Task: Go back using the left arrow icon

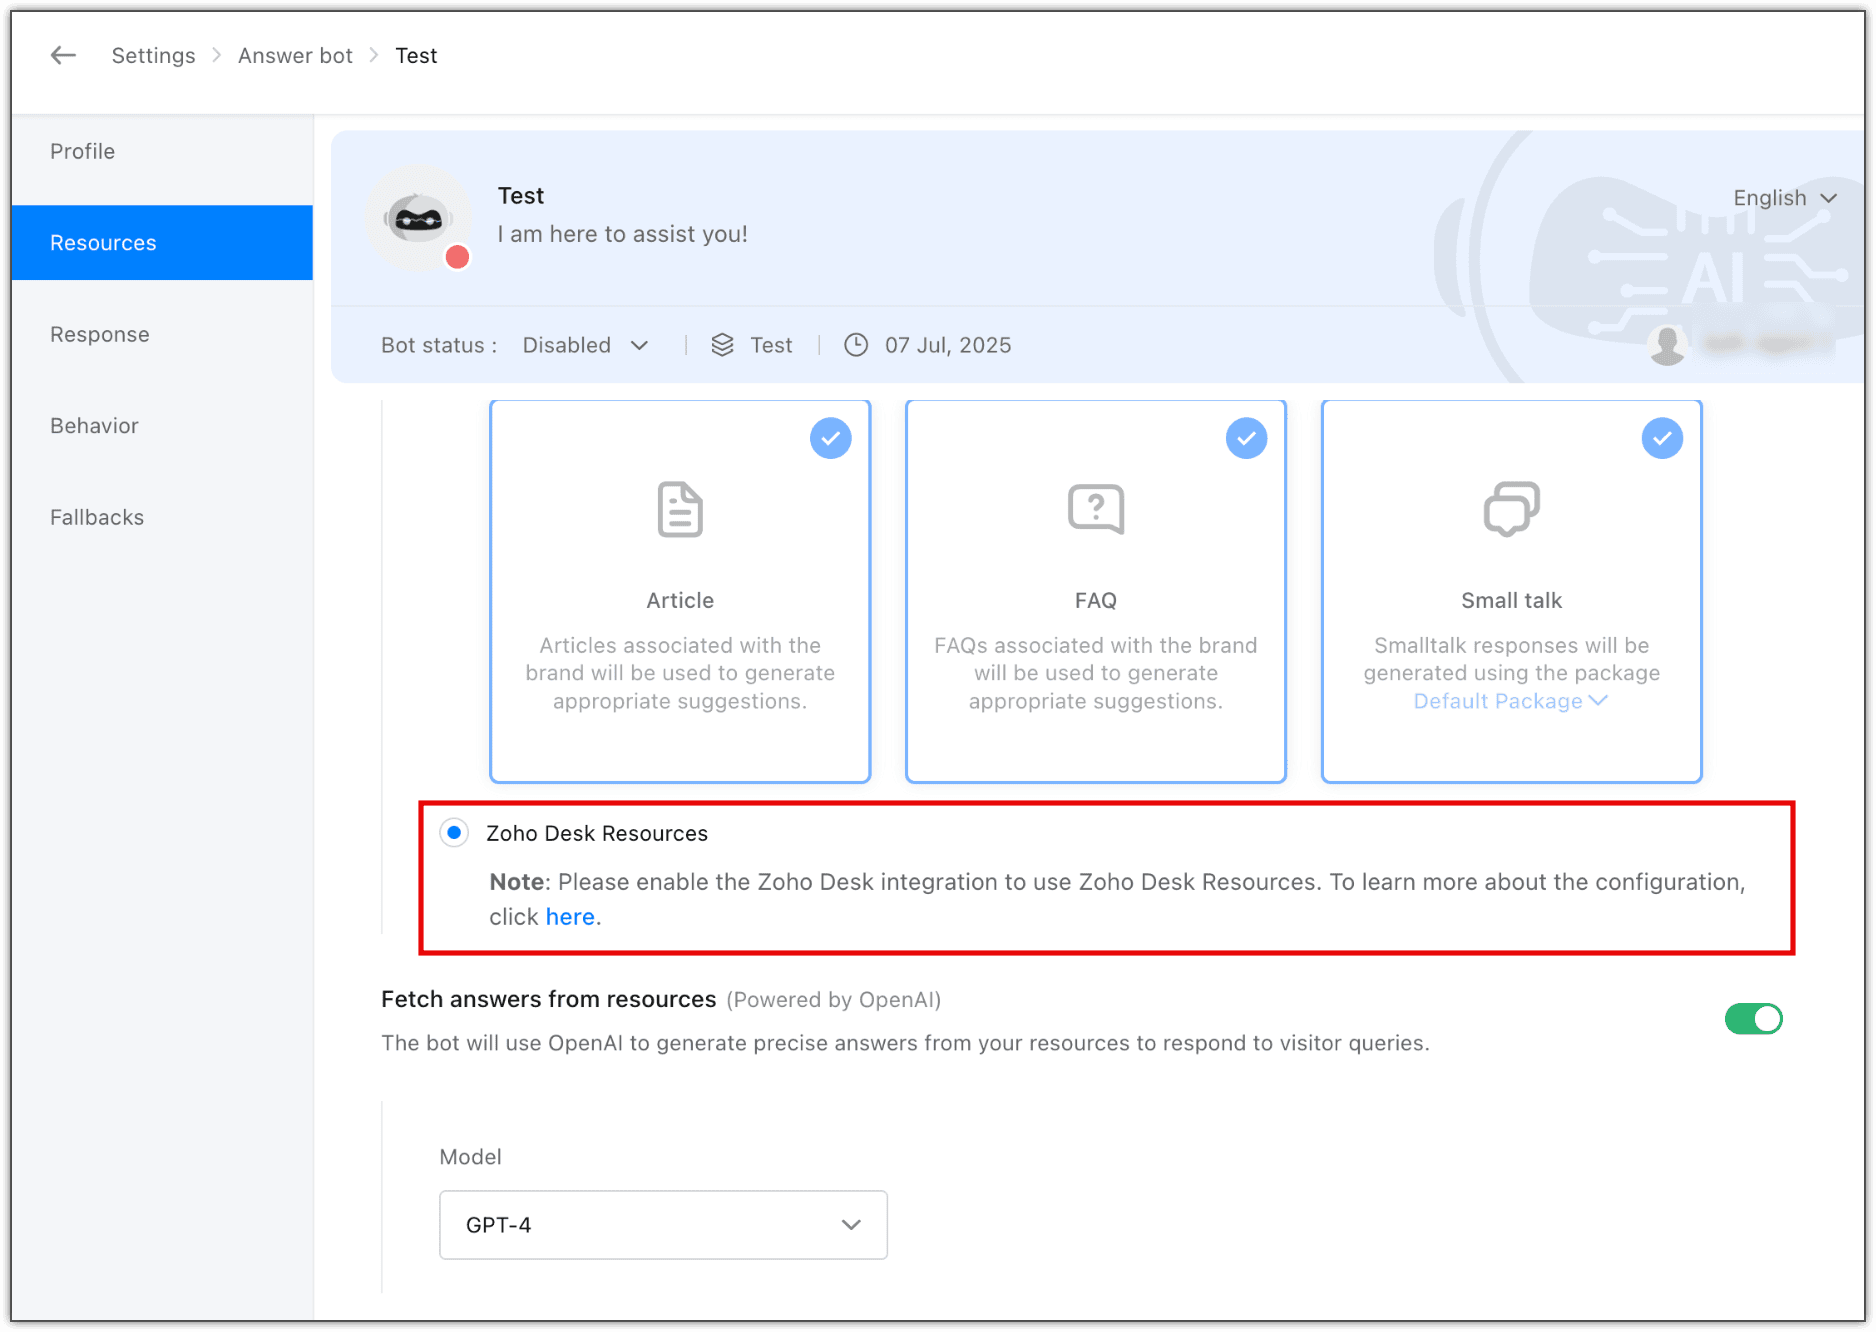Action: pyautogui.click(x=63, y=56)
